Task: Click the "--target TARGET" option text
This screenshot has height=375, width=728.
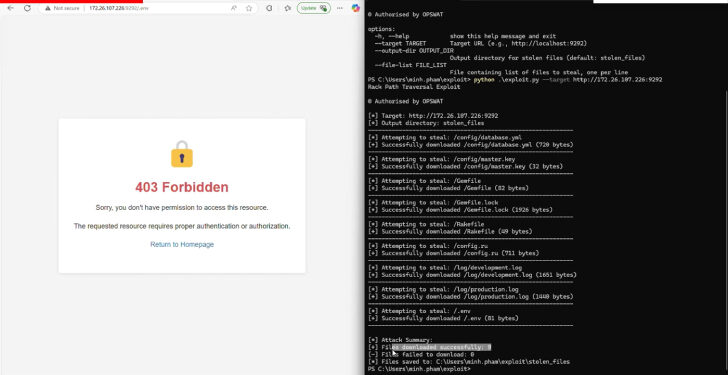Action: (x=400, y=43)
